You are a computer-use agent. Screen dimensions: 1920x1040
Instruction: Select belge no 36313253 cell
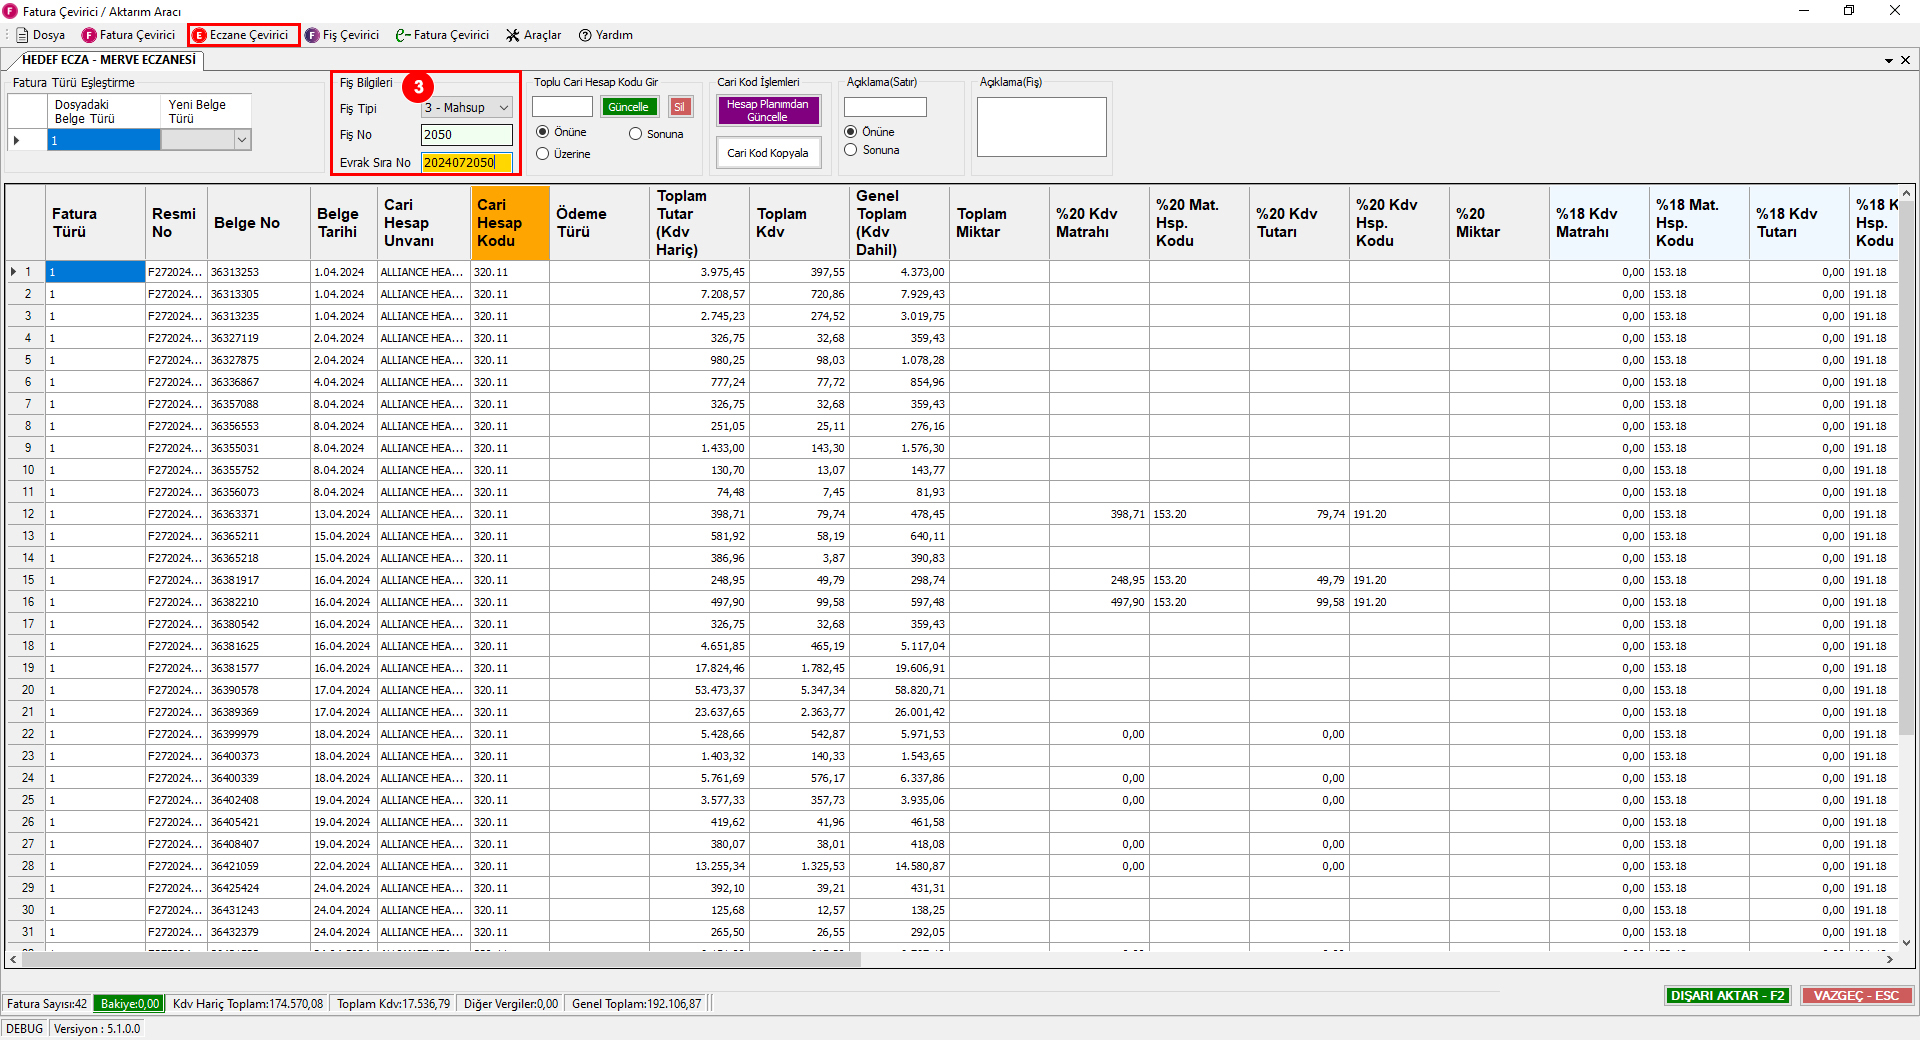[259, 272]
